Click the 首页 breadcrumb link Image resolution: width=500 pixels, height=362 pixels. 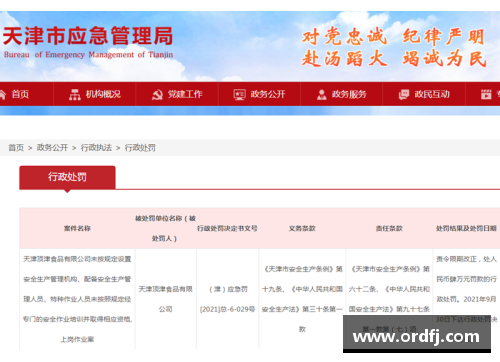pyautogui.click(x=16, y=148)
